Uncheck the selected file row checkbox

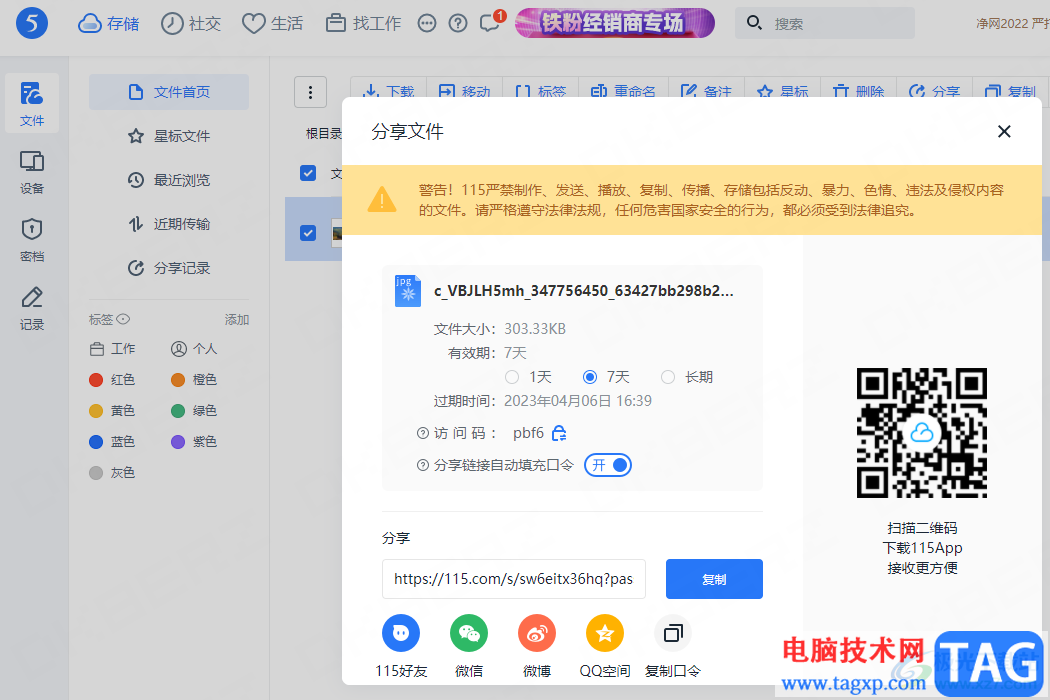point(308,232)
